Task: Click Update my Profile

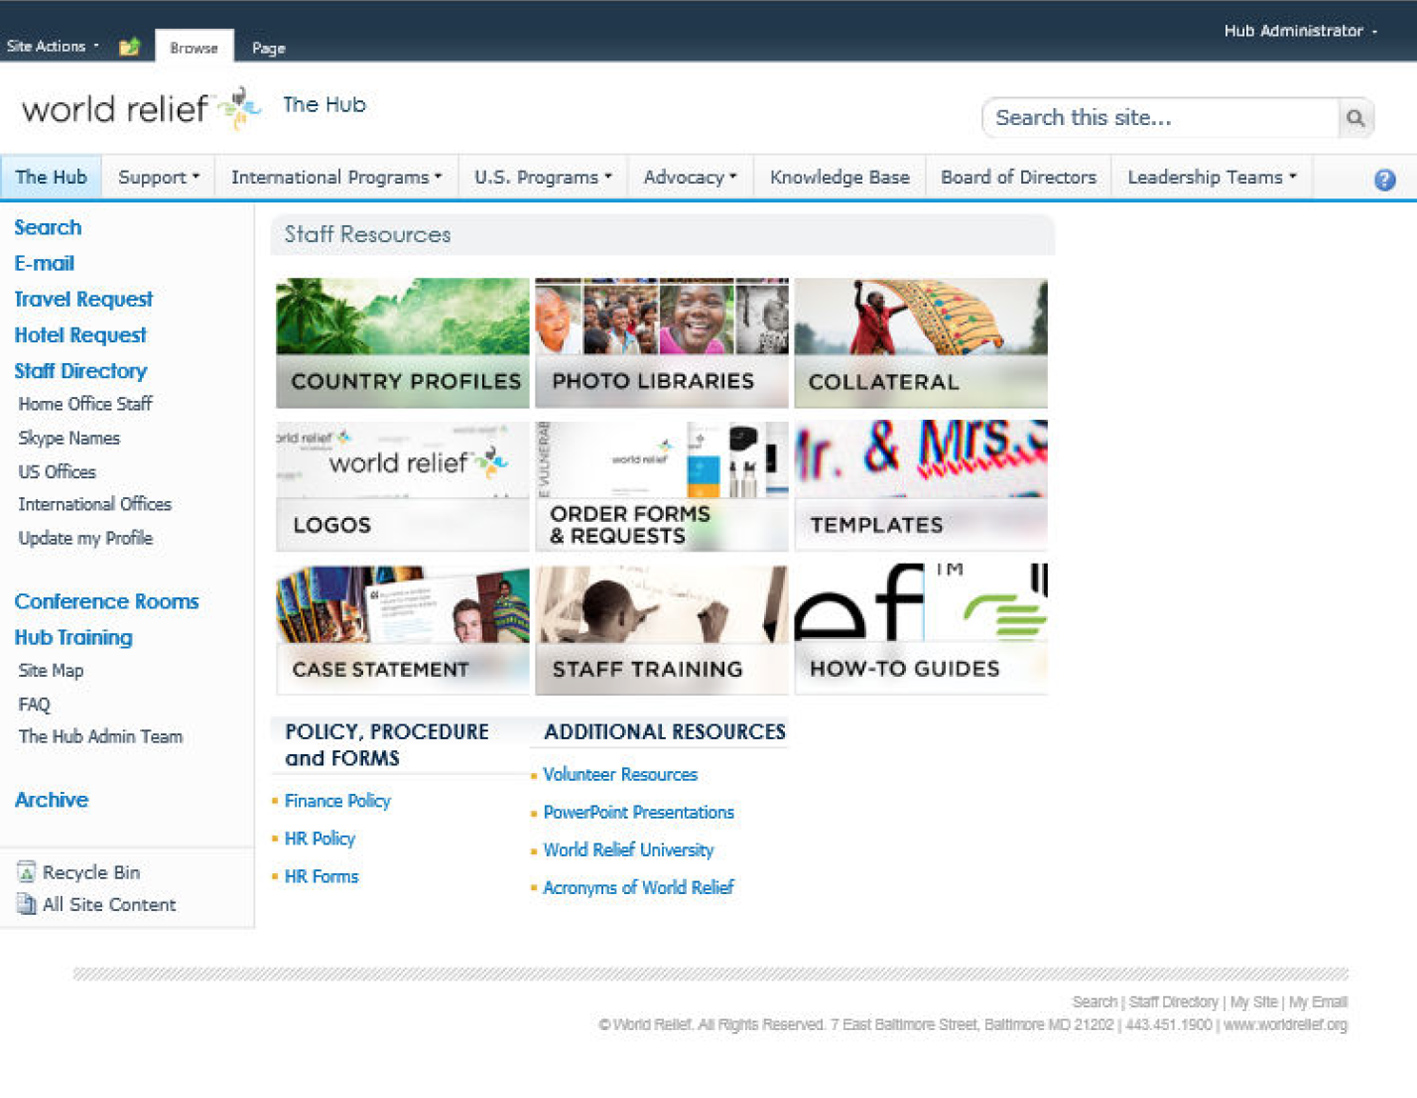Action: 85,538
